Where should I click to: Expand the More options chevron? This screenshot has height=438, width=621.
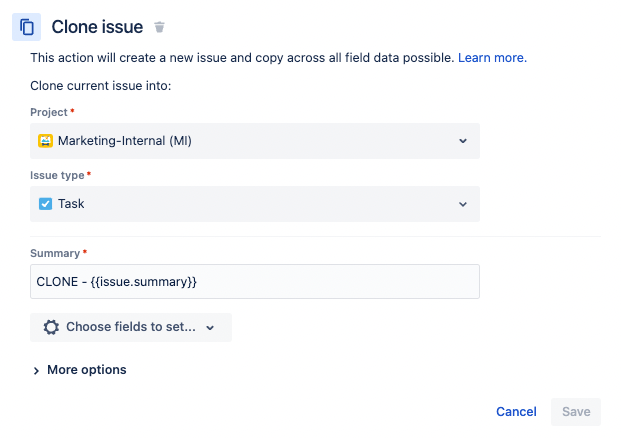coord(37,370)
